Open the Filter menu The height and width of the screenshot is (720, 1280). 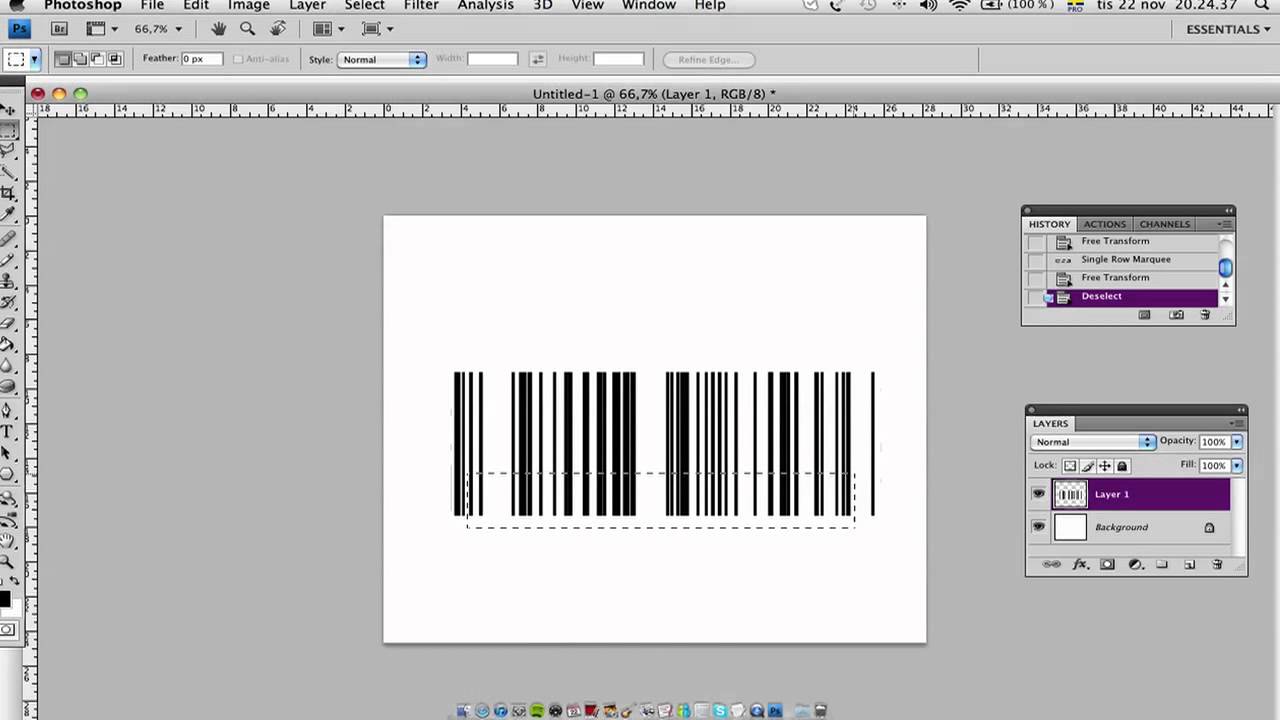point(421,5)
